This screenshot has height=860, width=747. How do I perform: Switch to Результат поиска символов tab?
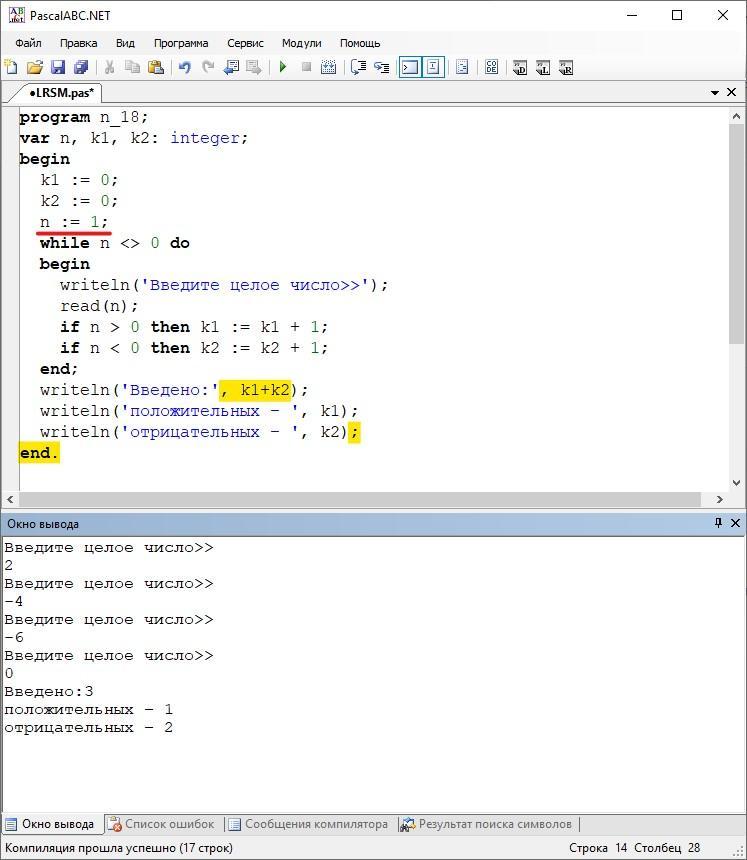(x=487, y=824)
